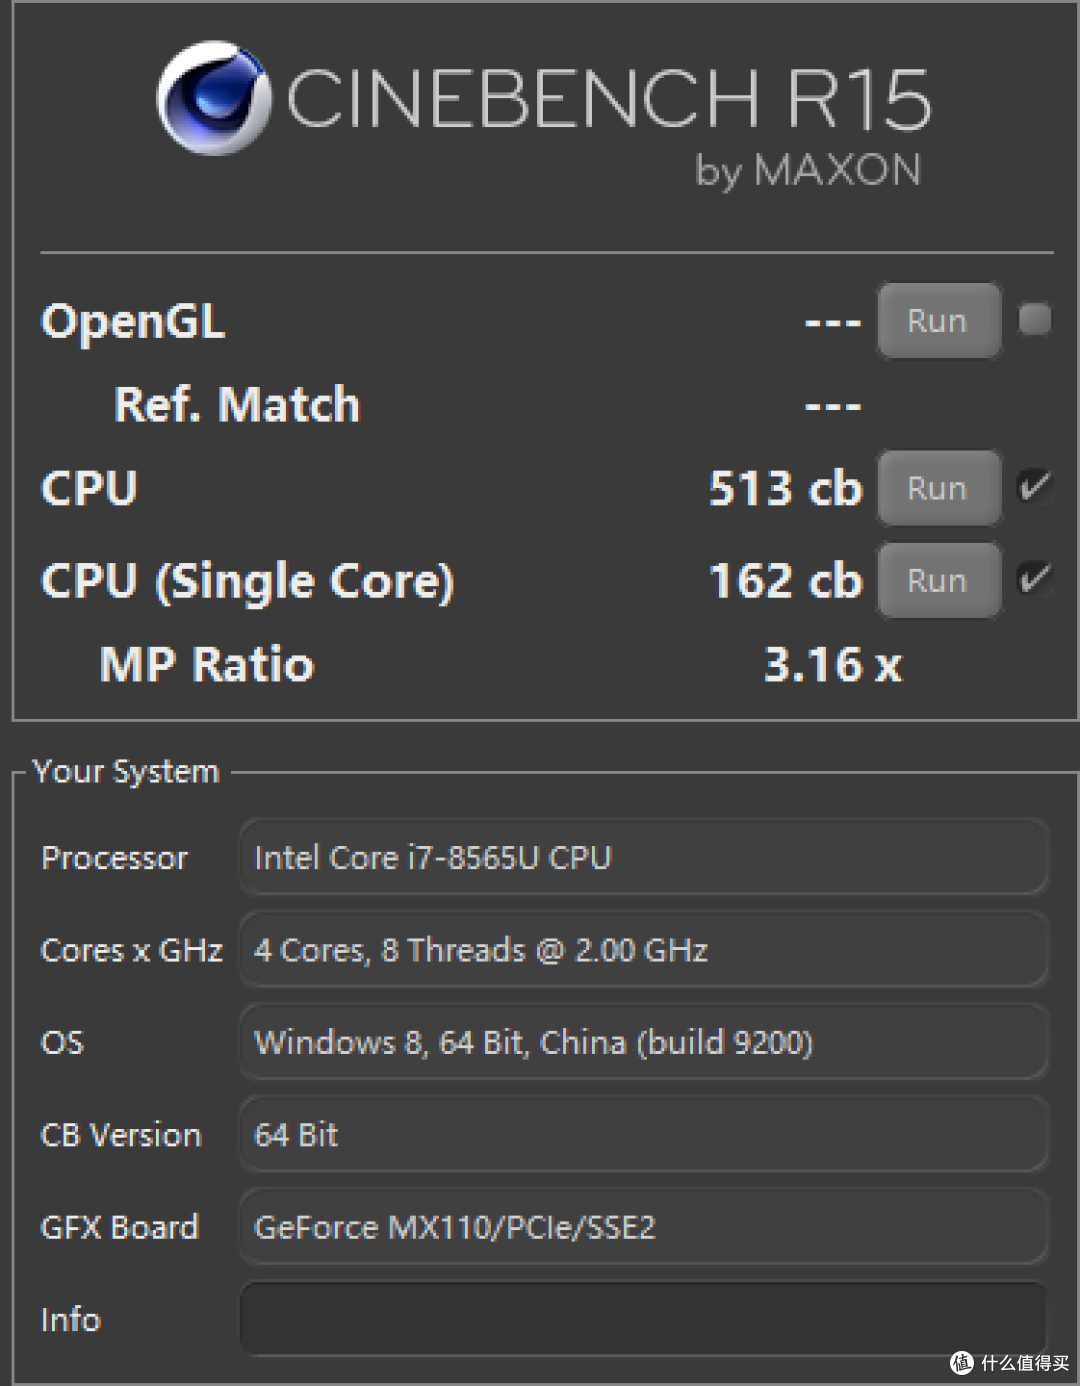Click the Cinebench sphere logo icon
The width and height of the screenshot is (1080, 1386).
tap(214, 98)
